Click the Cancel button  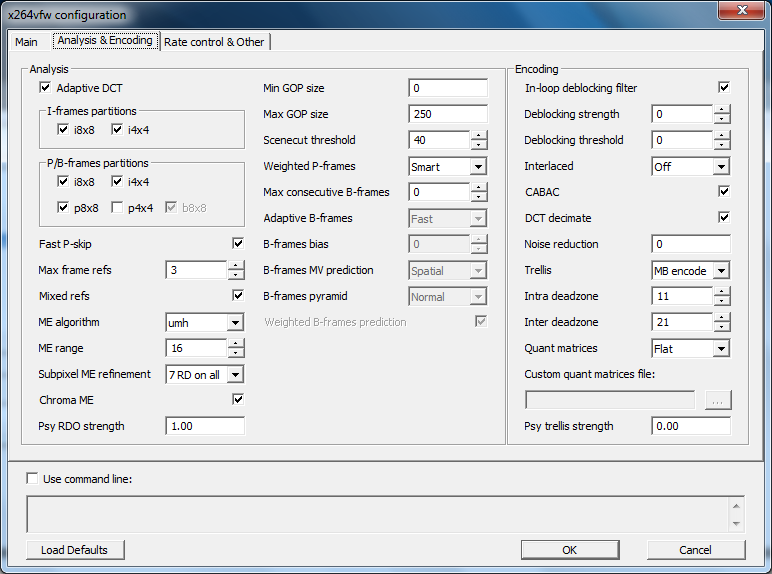696,550
